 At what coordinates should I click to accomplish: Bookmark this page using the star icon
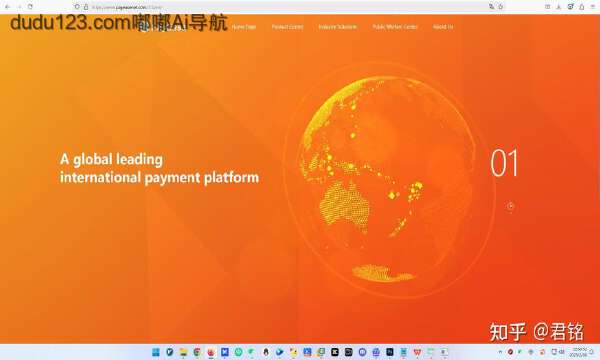[x=501, y=7]
